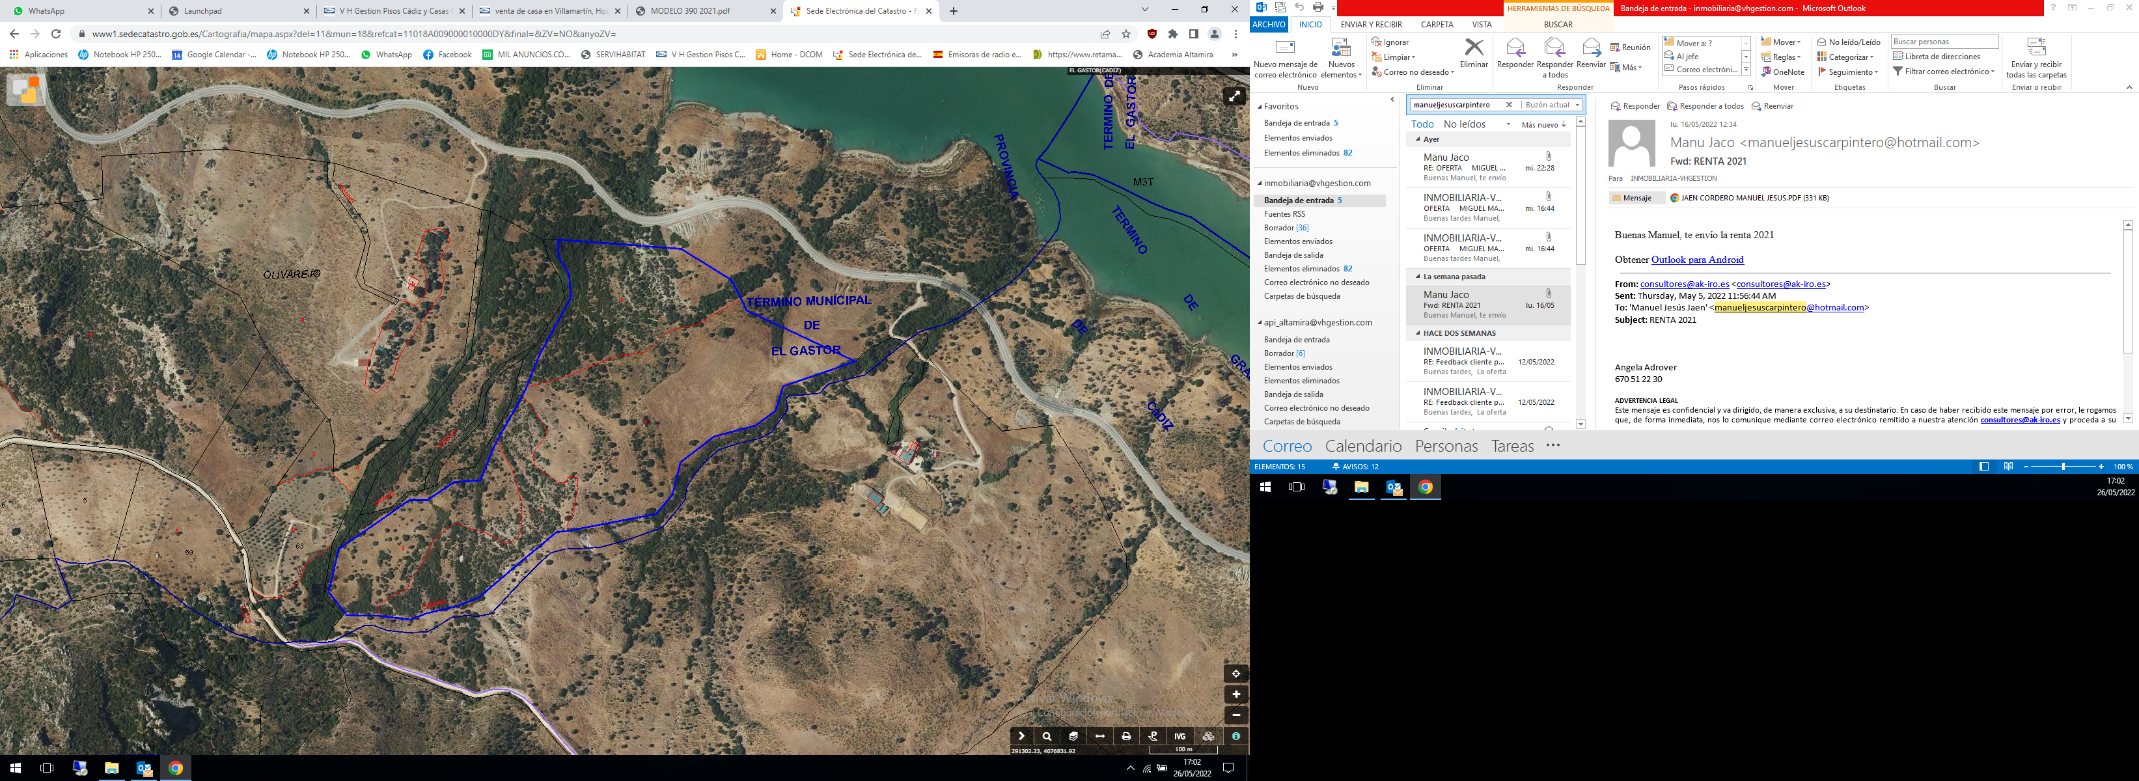Toggle the Catastro toolbar arrow expand button
The width and height of the screenshot is (2139, 781).
click(1021, 736)
